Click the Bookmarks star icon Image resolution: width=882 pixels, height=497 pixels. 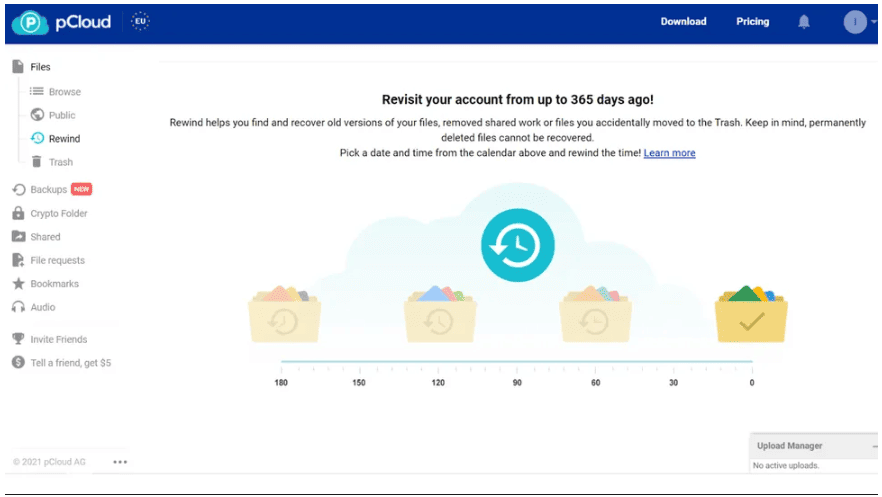coord(19,283)
